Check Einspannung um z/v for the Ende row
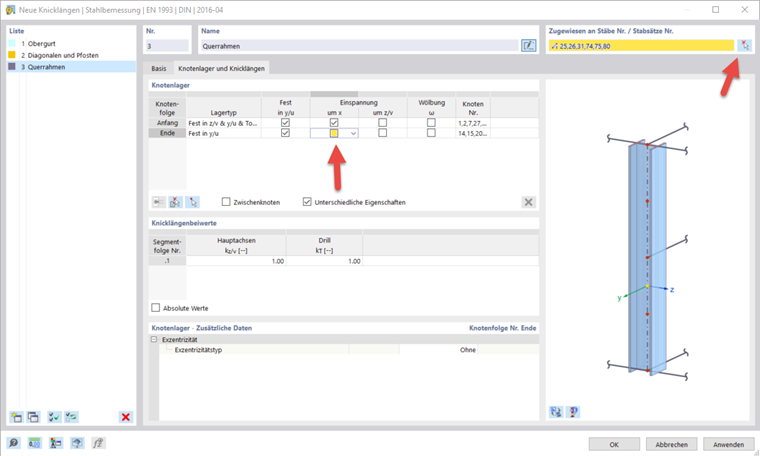The image size is (760, 456). point(382,133)
